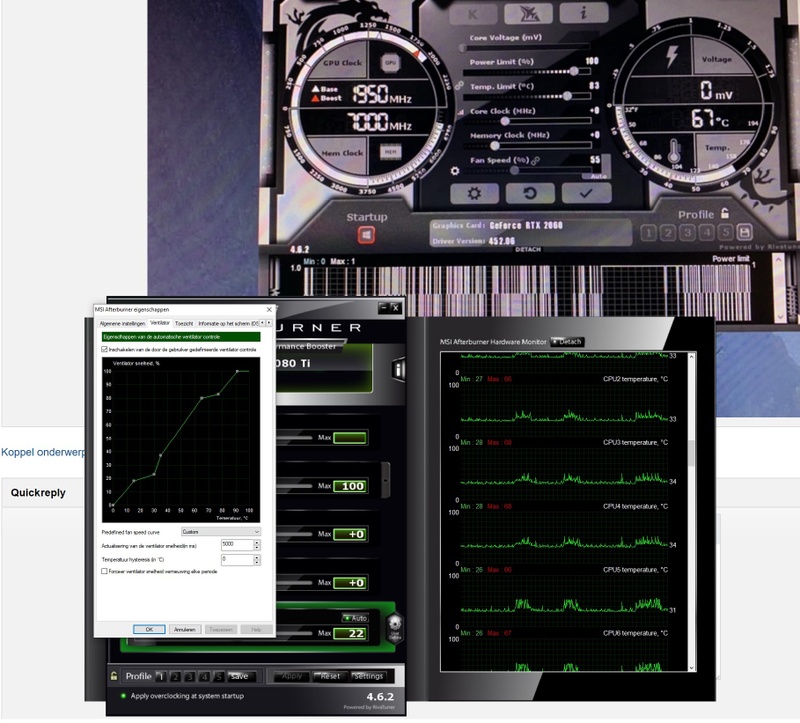Open the Informatie op het scherm tab

228,323
